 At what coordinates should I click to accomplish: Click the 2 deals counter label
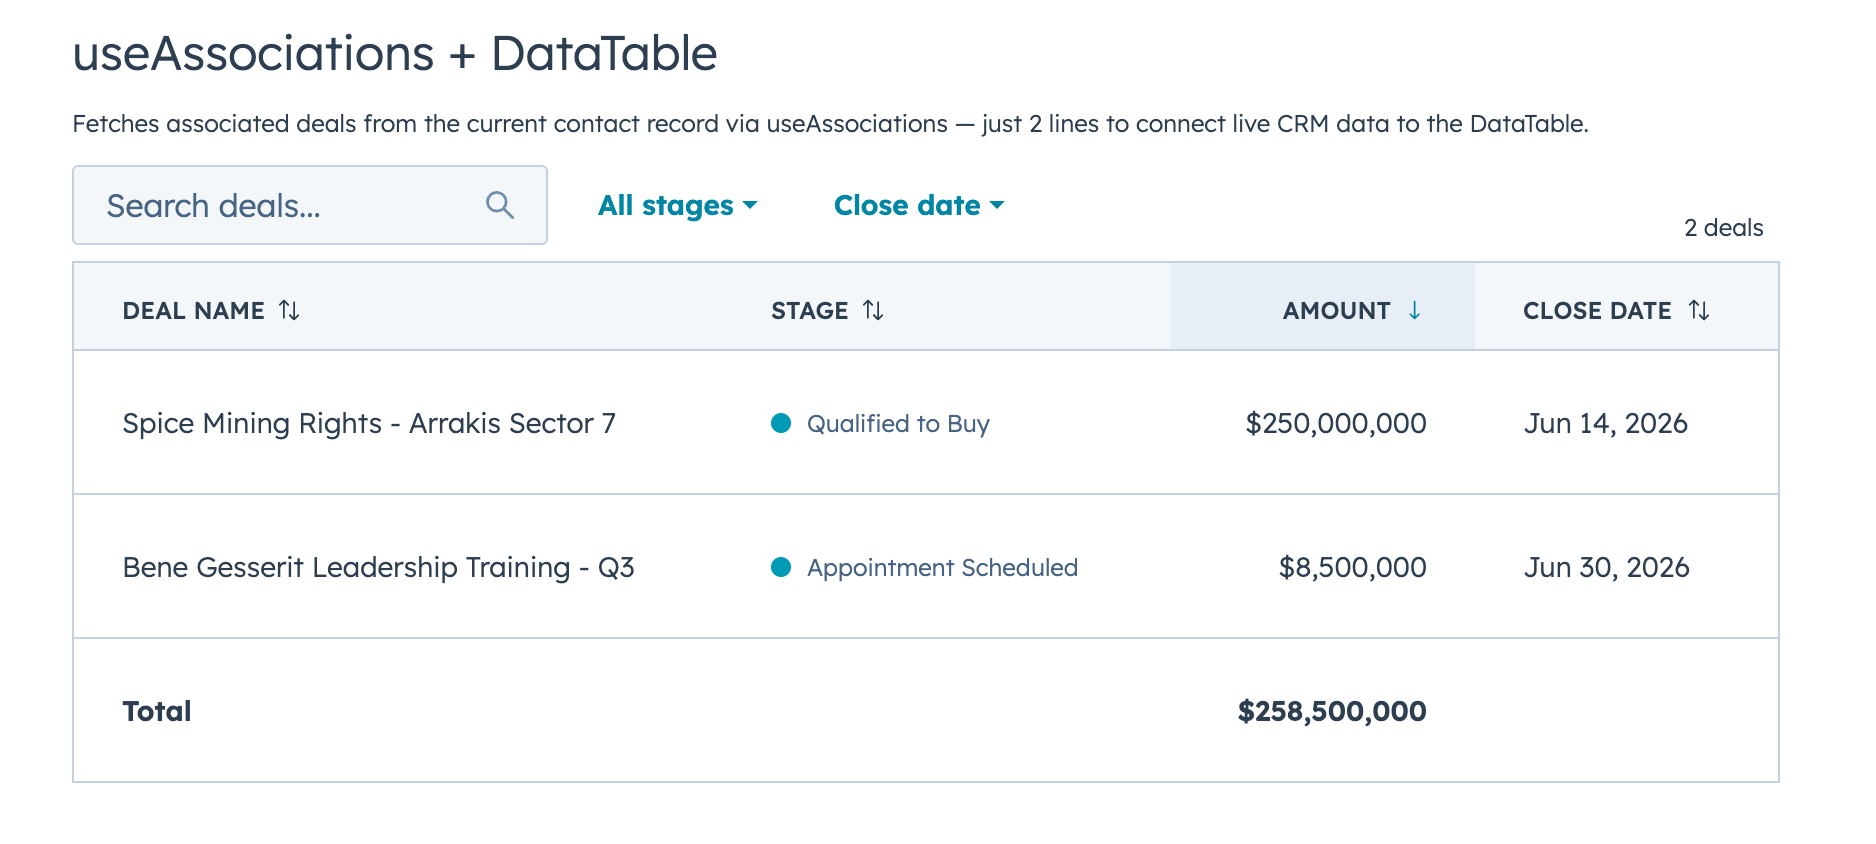[1723, 227]
